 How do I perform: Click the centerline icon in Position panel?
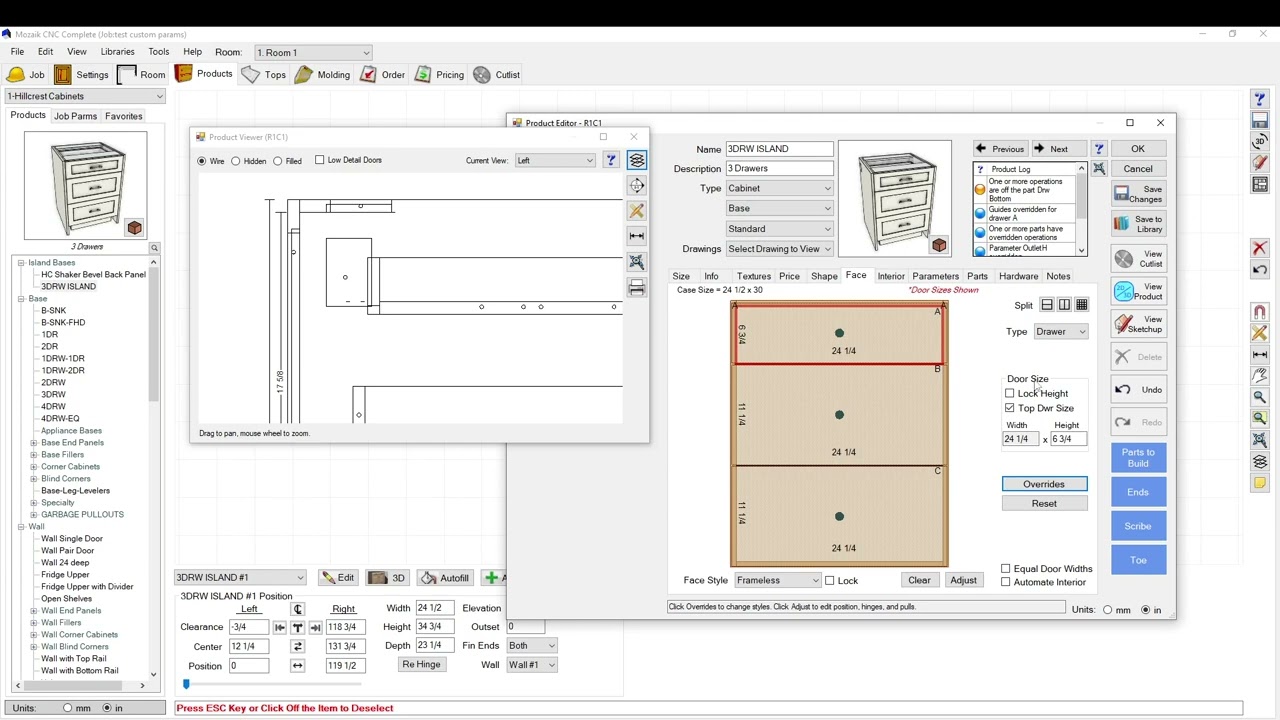(297, 609)
